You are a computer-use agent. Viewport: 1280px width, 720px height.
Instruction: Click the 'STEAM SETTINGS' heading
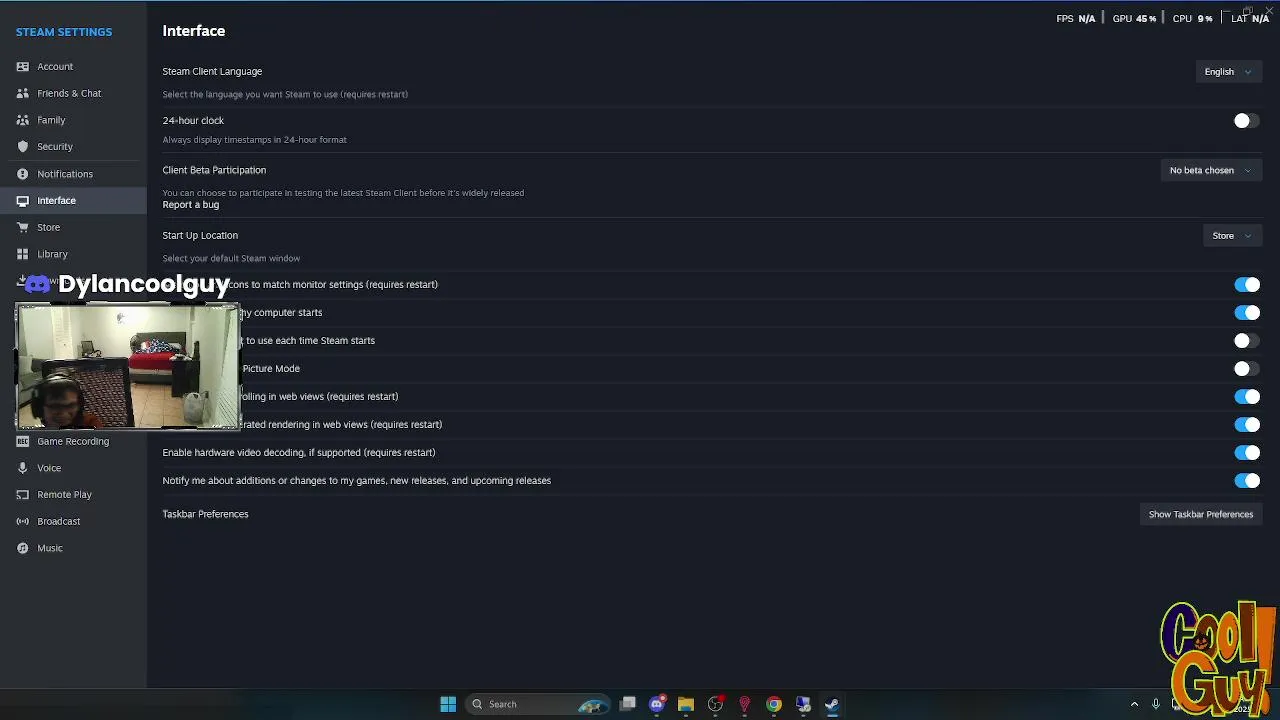click(64, 32)
